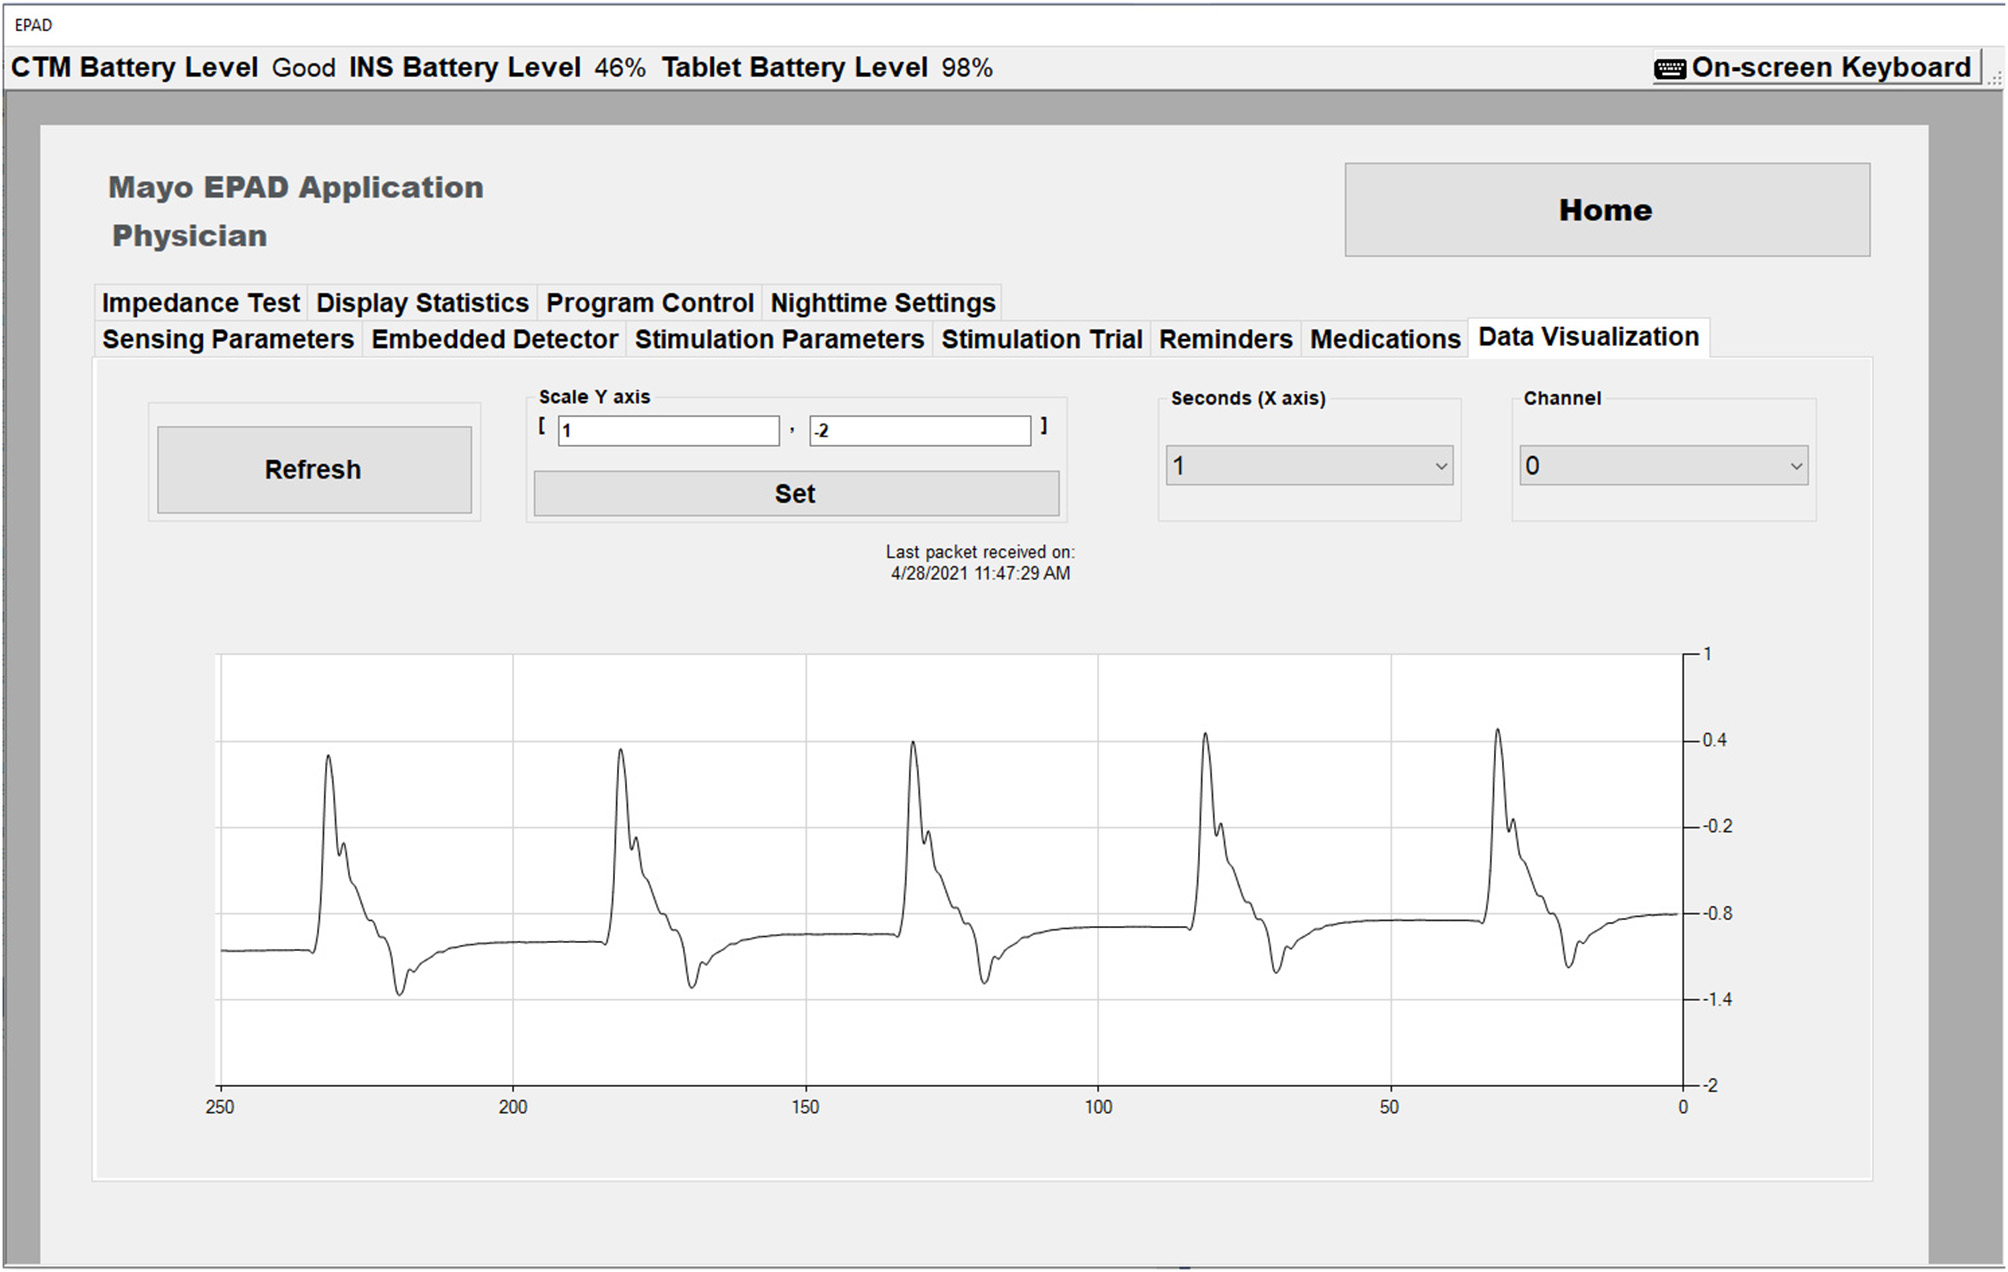Click the signal waveform chart area
This screenshot has width=2008, height=1272.
(x=950, y=870)
